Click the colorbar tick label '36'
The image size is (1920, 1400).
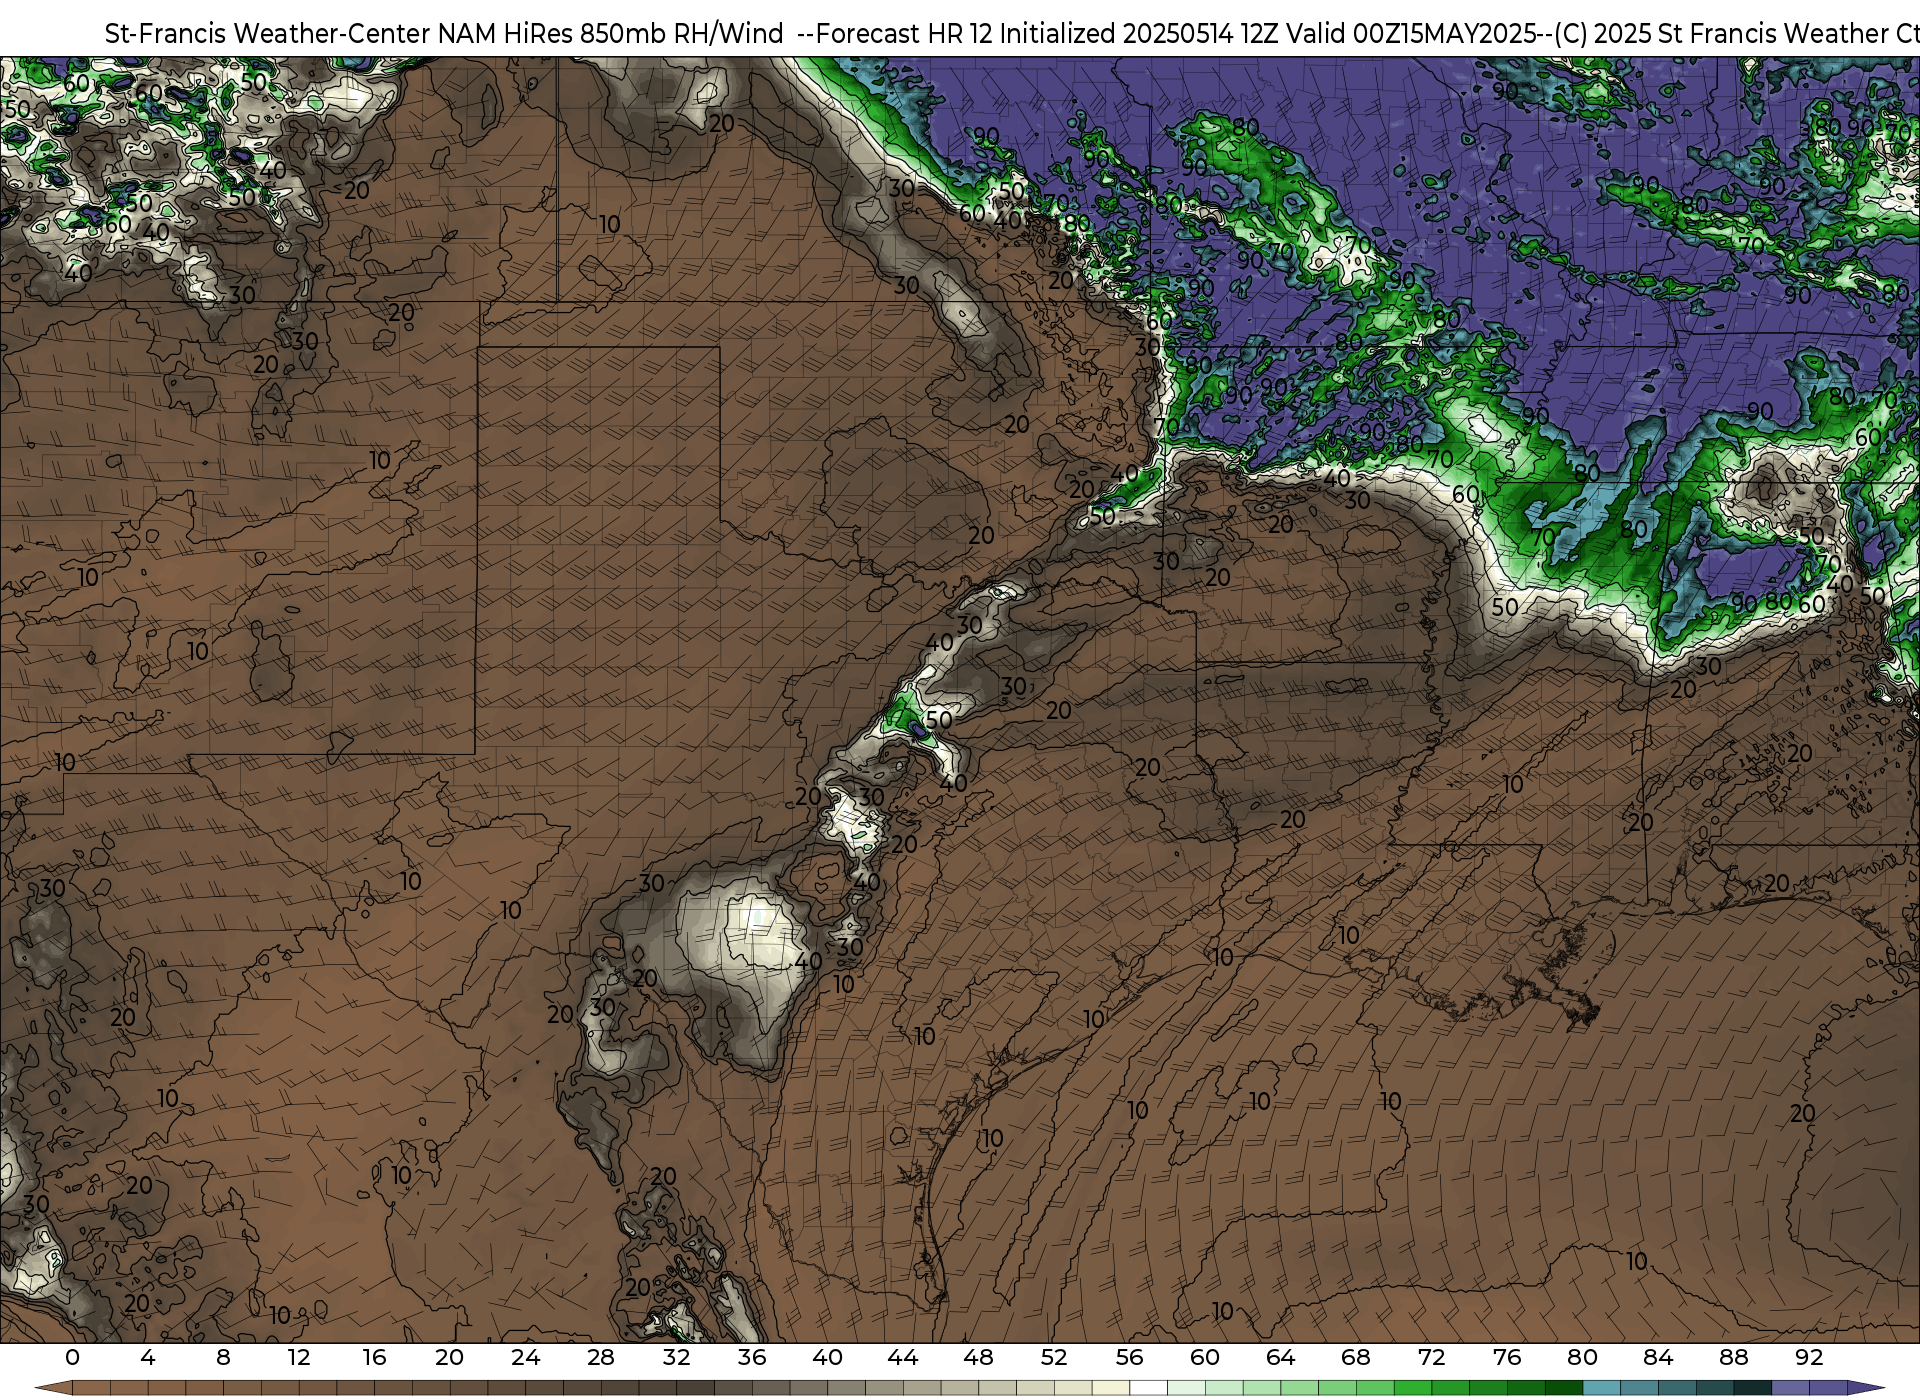[x=752, y=1357]
